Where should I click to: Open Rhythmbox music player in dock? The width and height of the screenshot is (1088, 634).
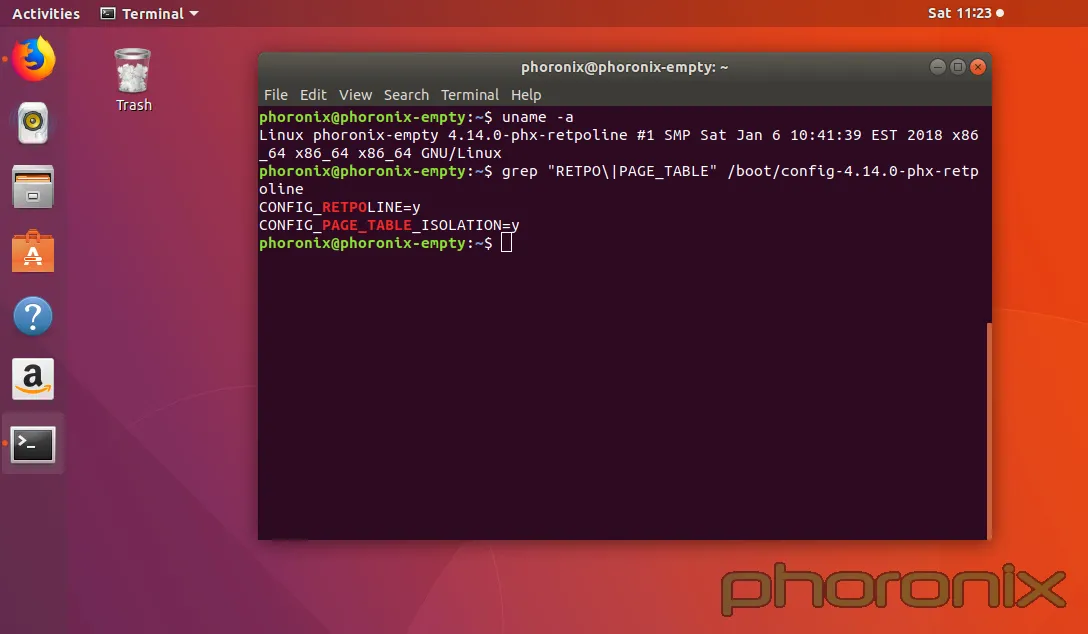coord(33,123)
